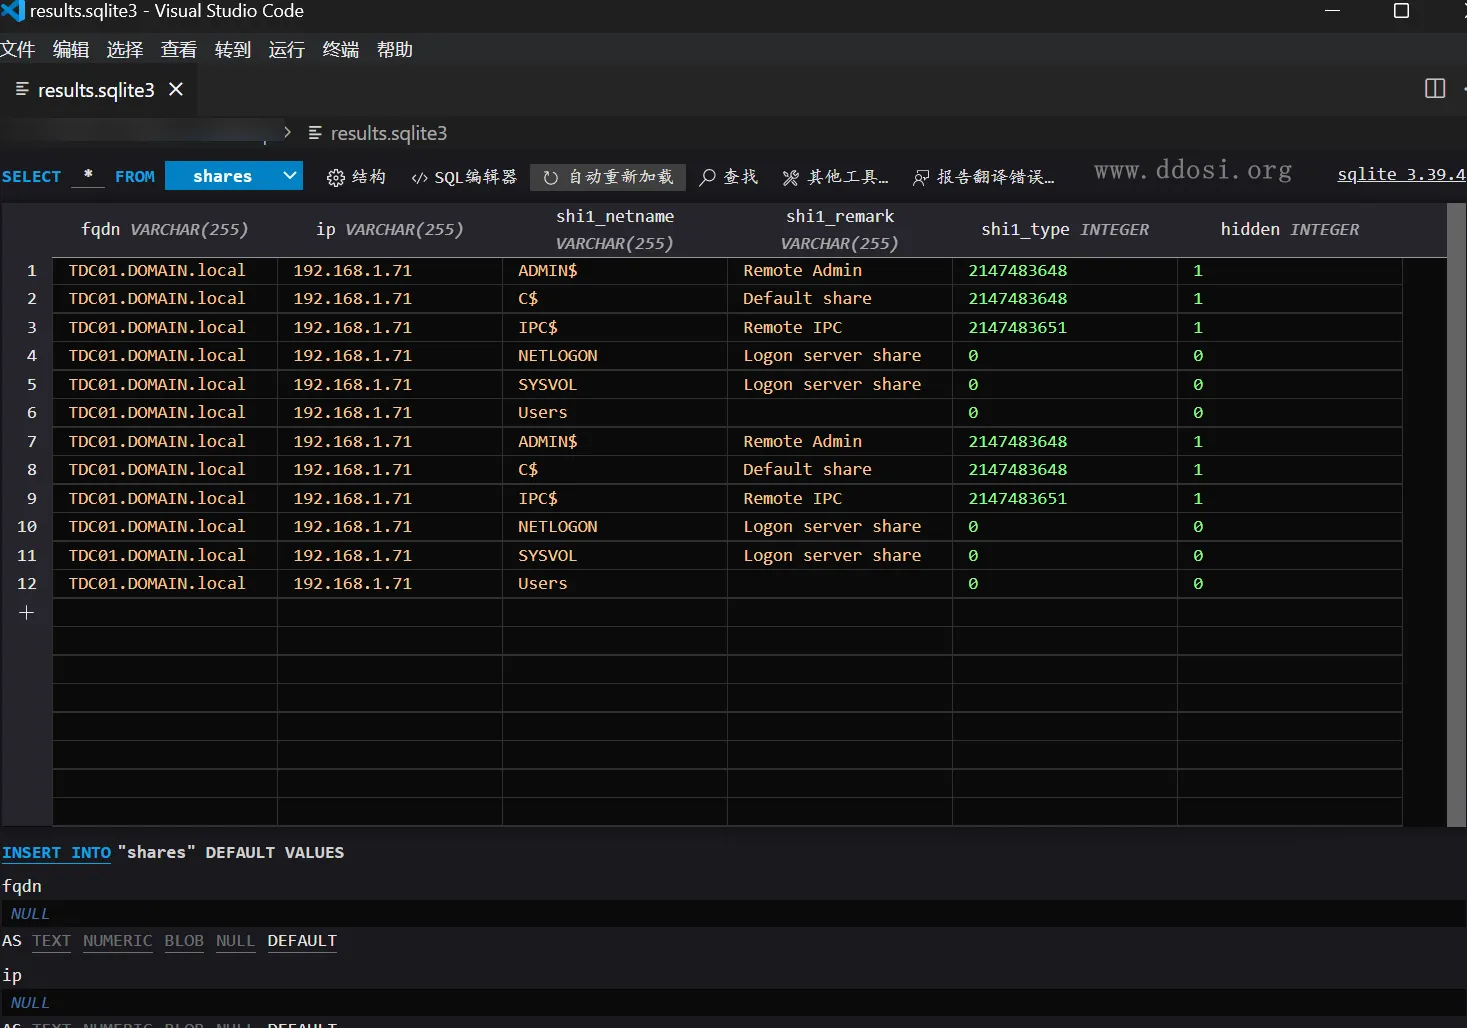Image resolution: width=1467 pixels, height=1028 pixels.
Task: Open 其他工具 menu
Action: [x=835, y=177]
